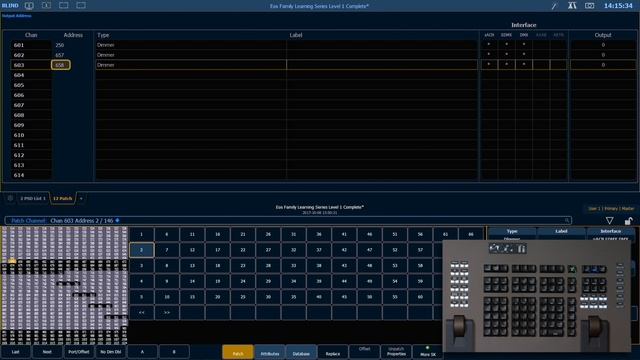640x360 pixels.
Task: Click the Unpatch Properties softkey
Action: click(x=396, y=351)
